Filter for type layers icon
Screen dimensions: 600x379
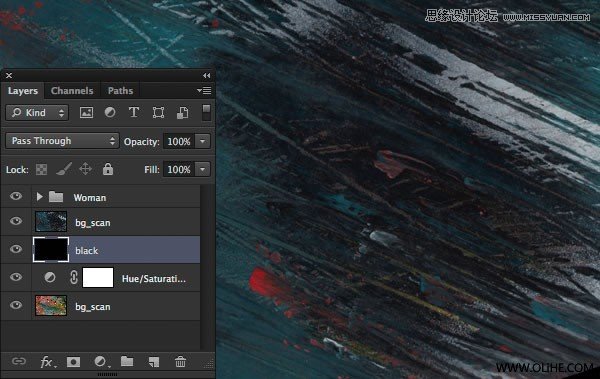click(134, 112)
